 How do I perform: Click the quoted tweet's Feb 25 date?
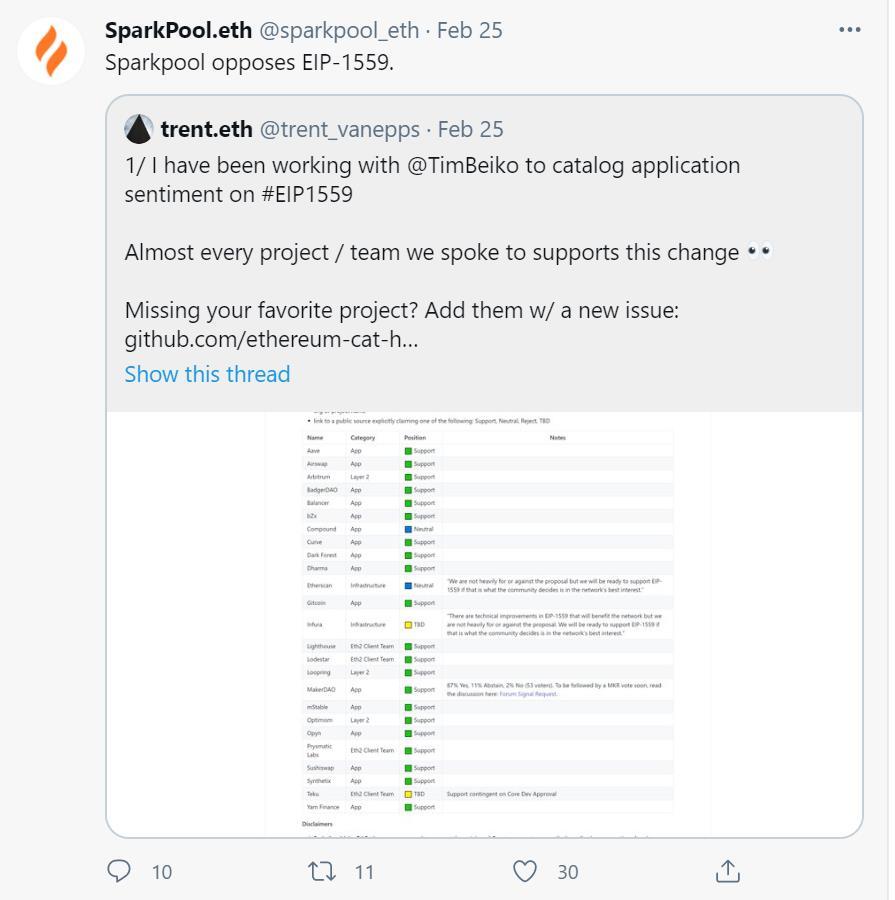pos(471,129)
